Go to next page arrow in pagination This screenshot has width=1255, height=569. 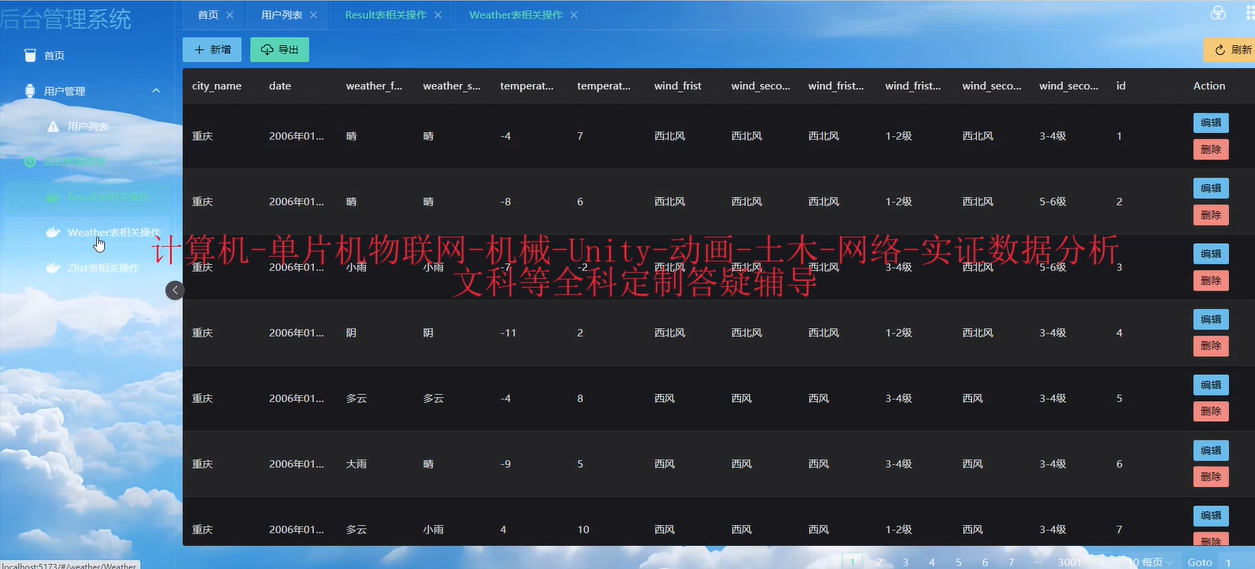pyautogui.click(x=1102, y=562)
